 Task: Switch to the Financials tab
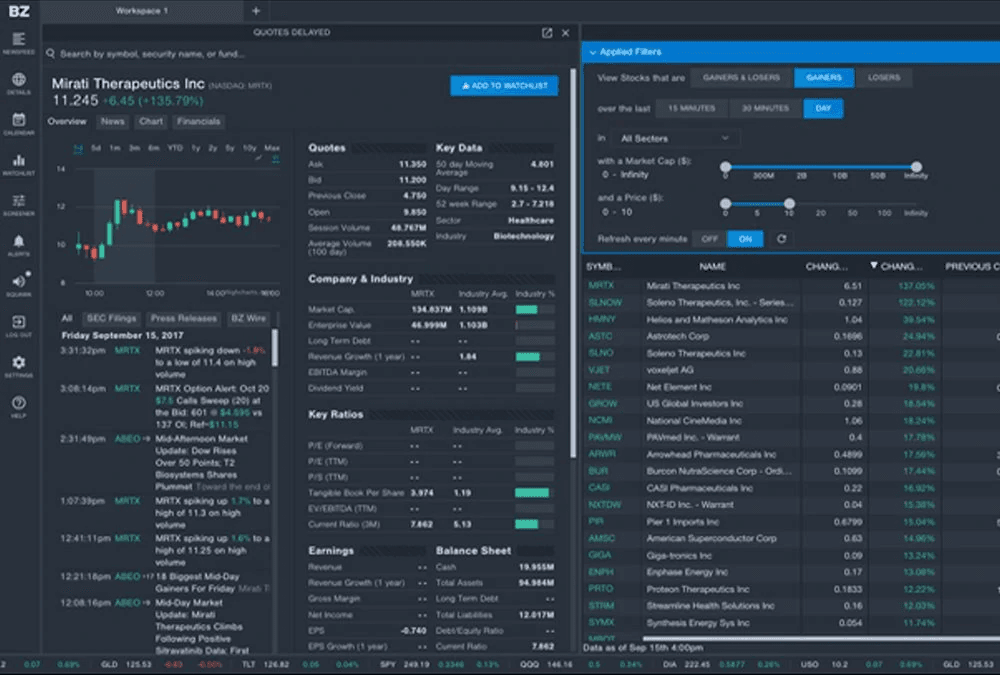[x=198, y=122]
